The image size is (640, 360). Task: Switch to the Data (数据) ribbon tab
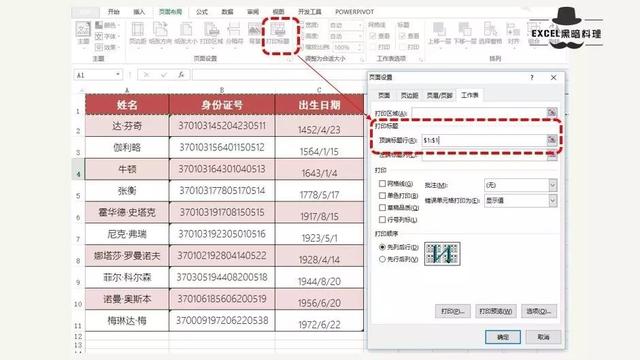click(227, 12)
